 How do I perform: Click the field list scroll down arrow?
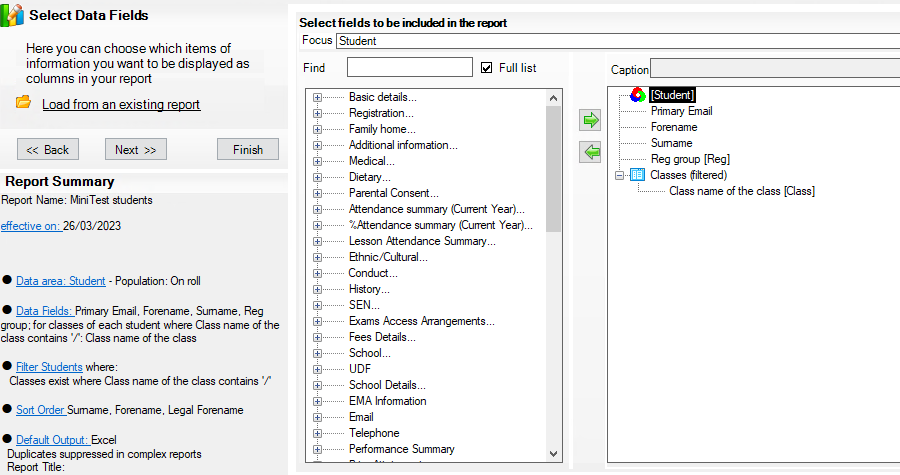pyautogui.click(x=553, y=454)
